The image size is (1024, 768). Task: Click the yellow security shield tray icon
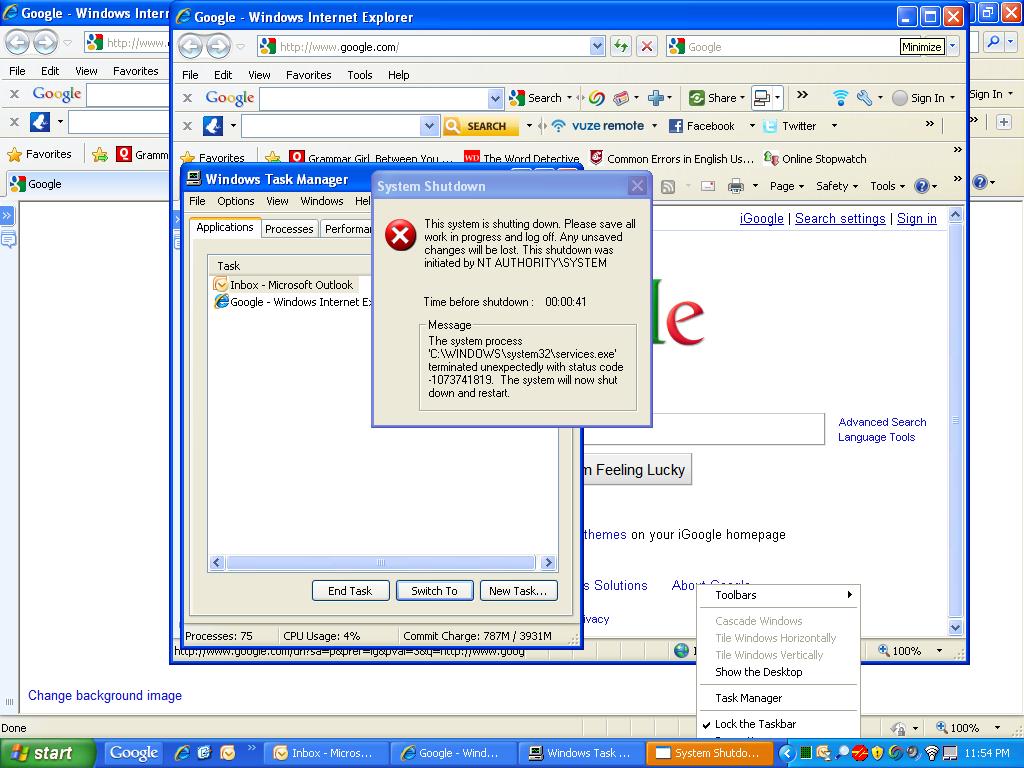tap(877, 753)
